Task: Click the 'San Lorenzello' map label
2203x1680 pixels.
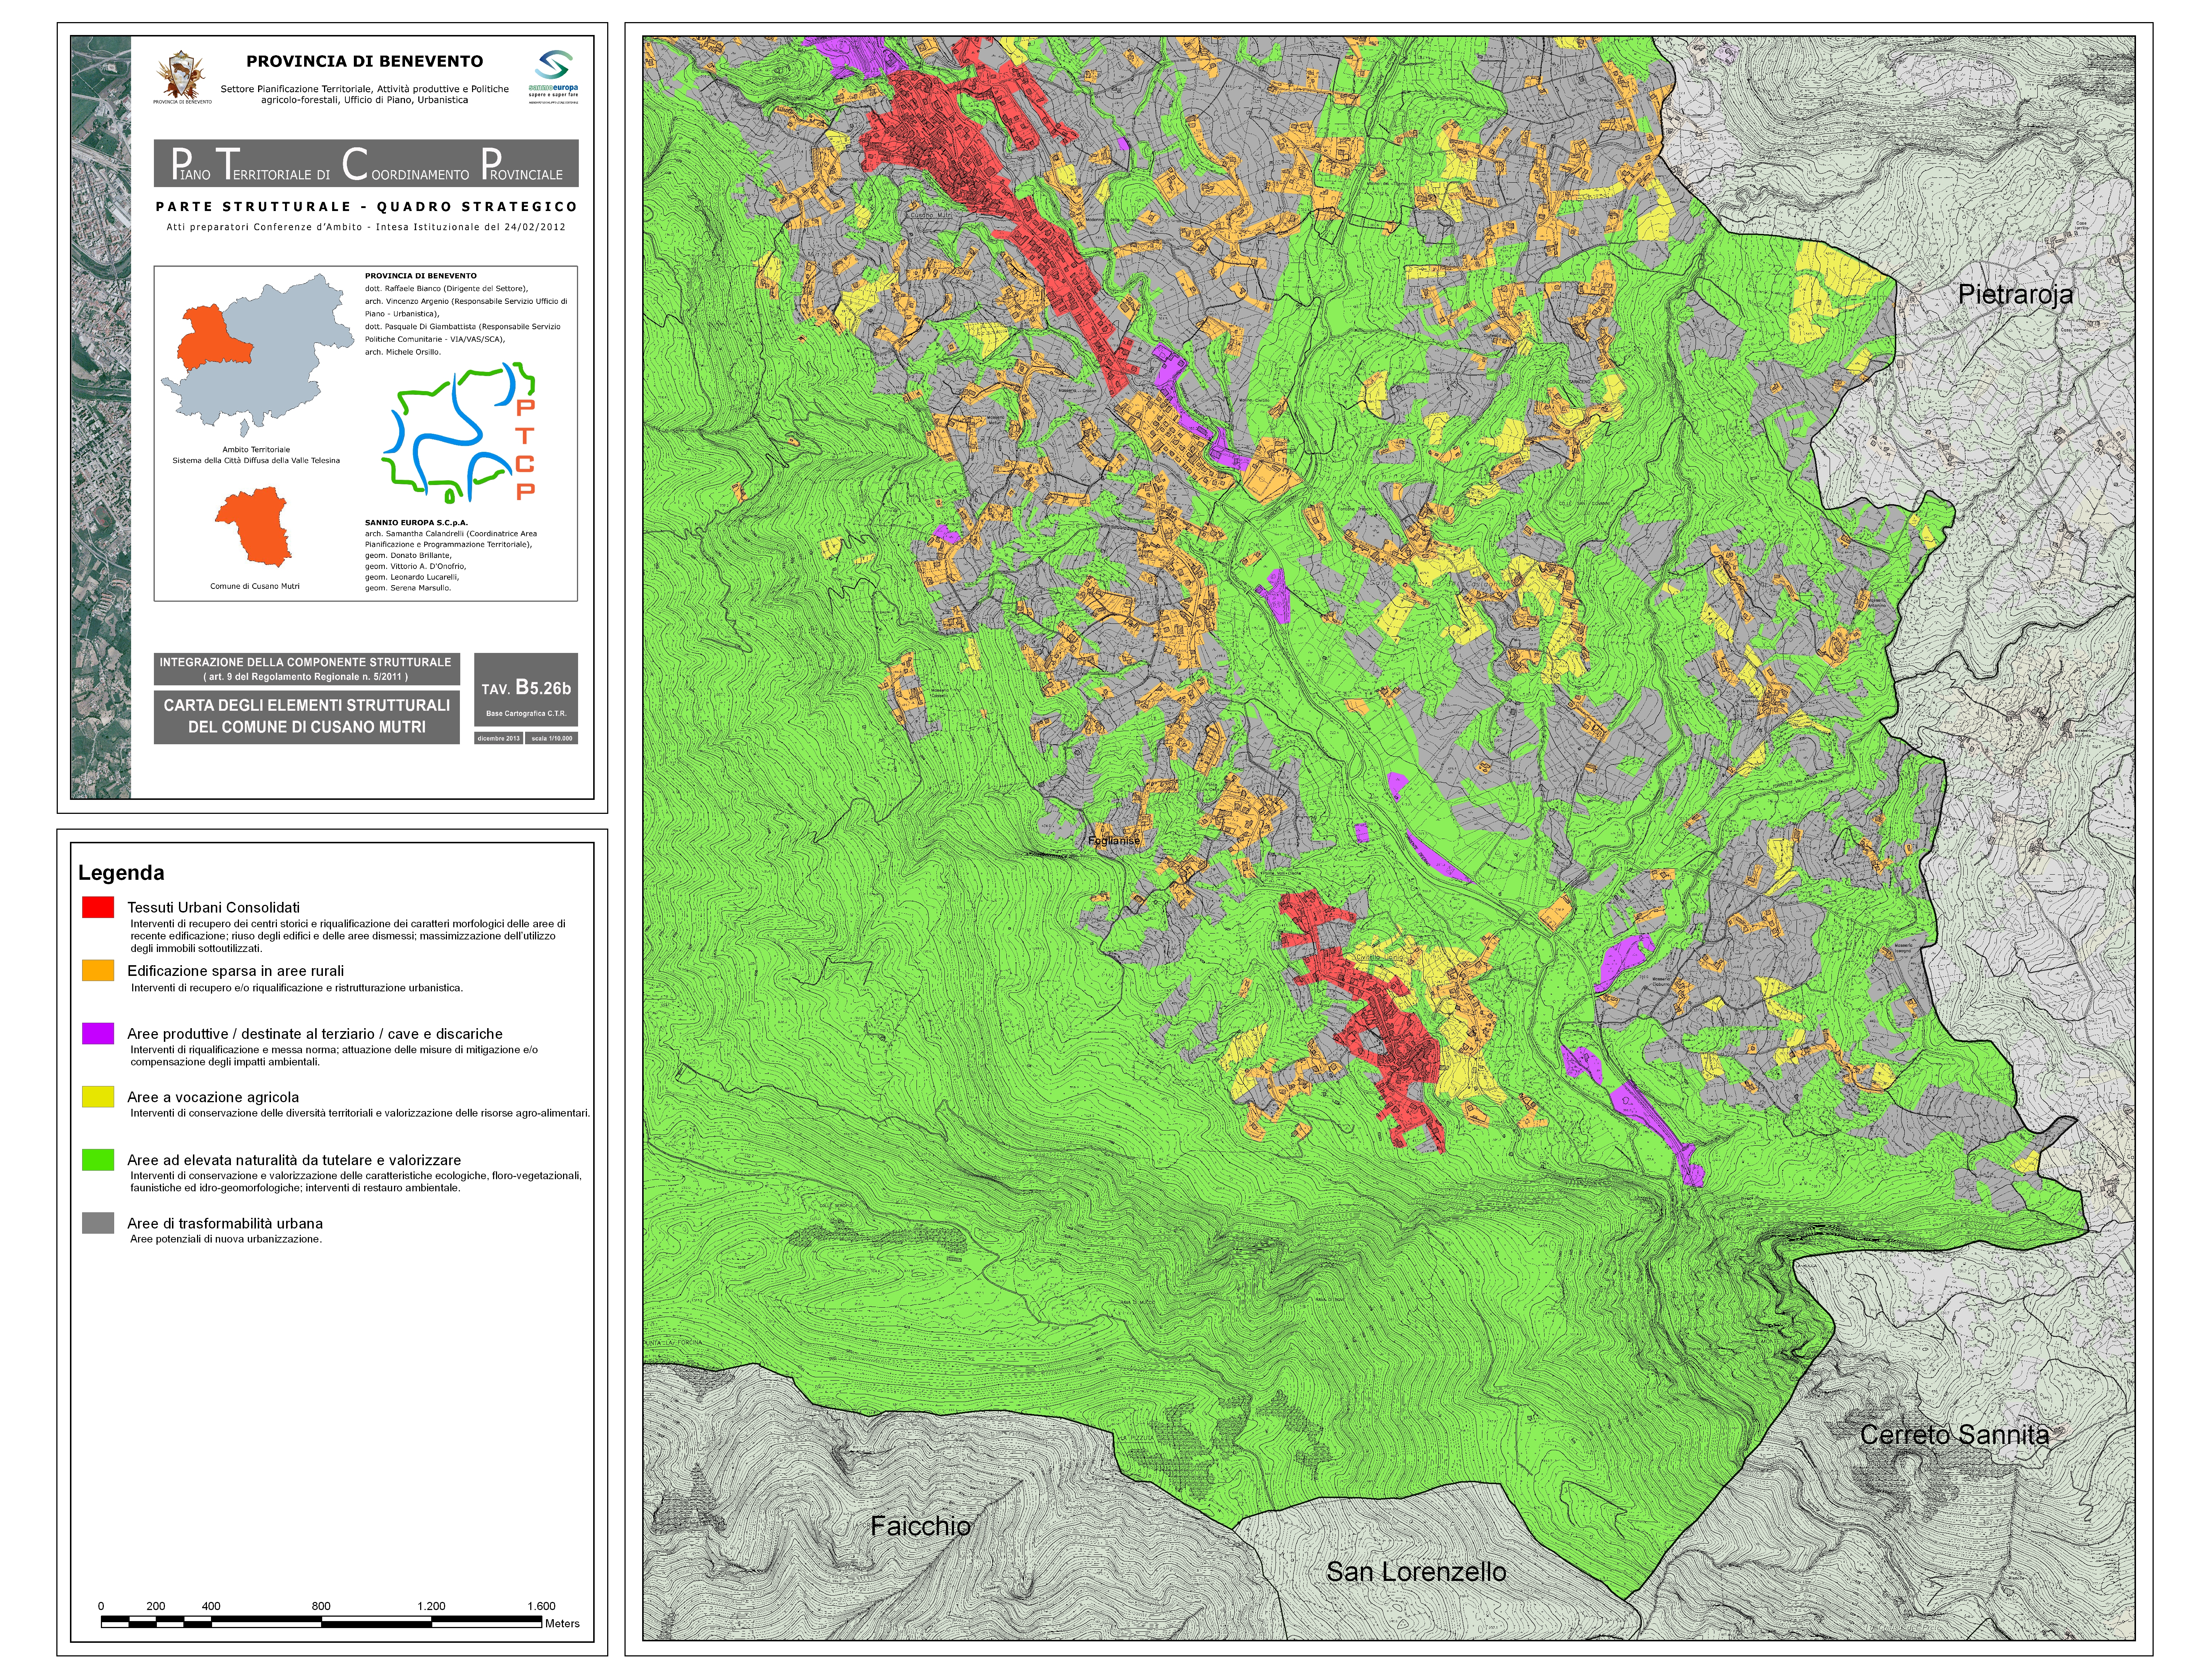Action: coord(1416,1572)
